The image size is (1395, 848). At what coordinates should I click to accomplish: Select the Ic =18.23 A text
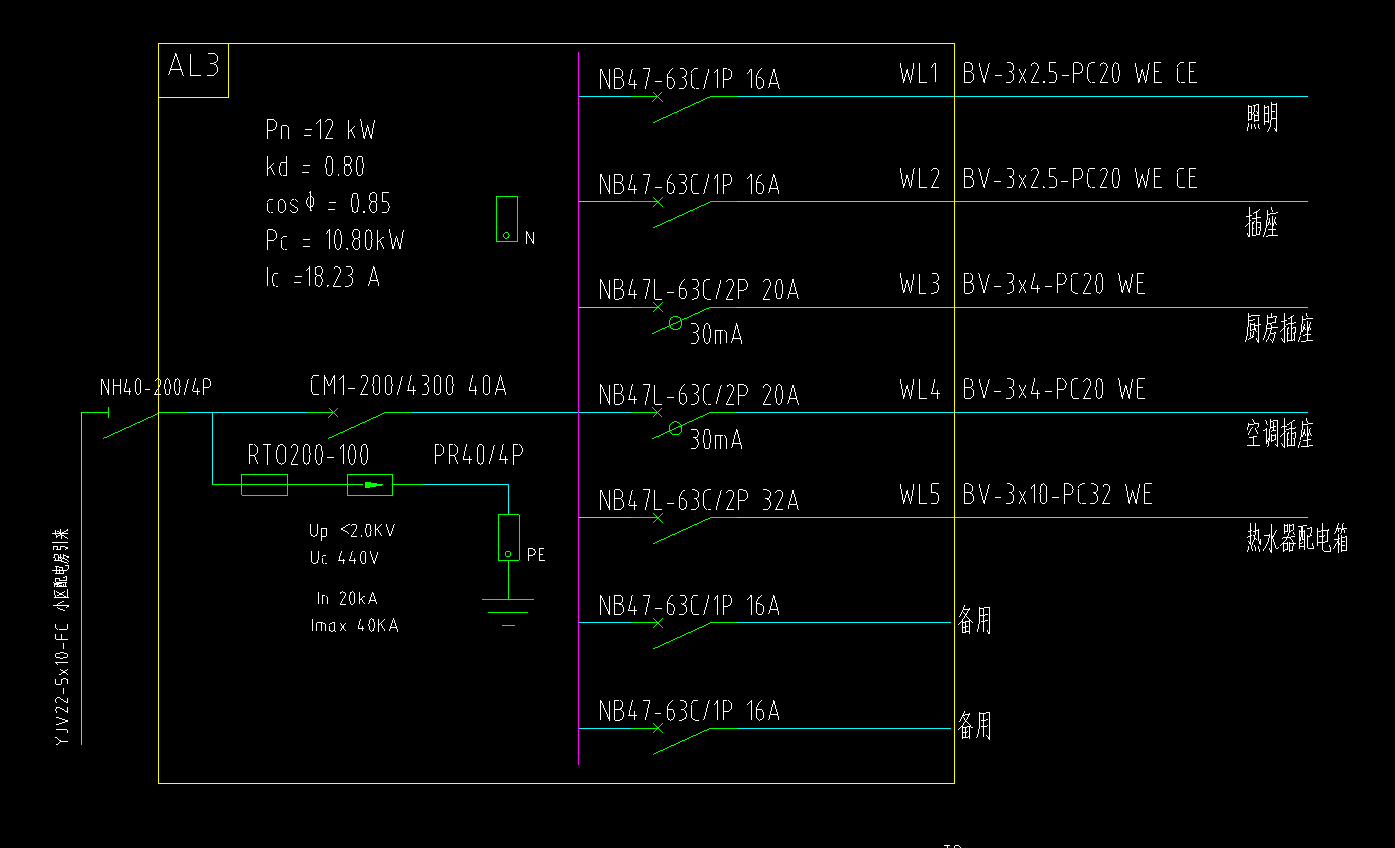pyautogui.click(x=322, y=278)
